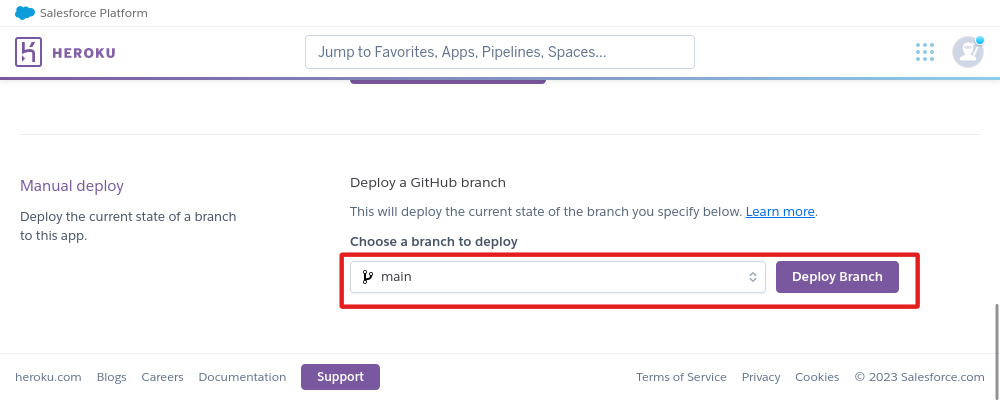The width and height of the screenshot is (1000, 400).
Task: Open the Privacy footer link
Action: 761,377
